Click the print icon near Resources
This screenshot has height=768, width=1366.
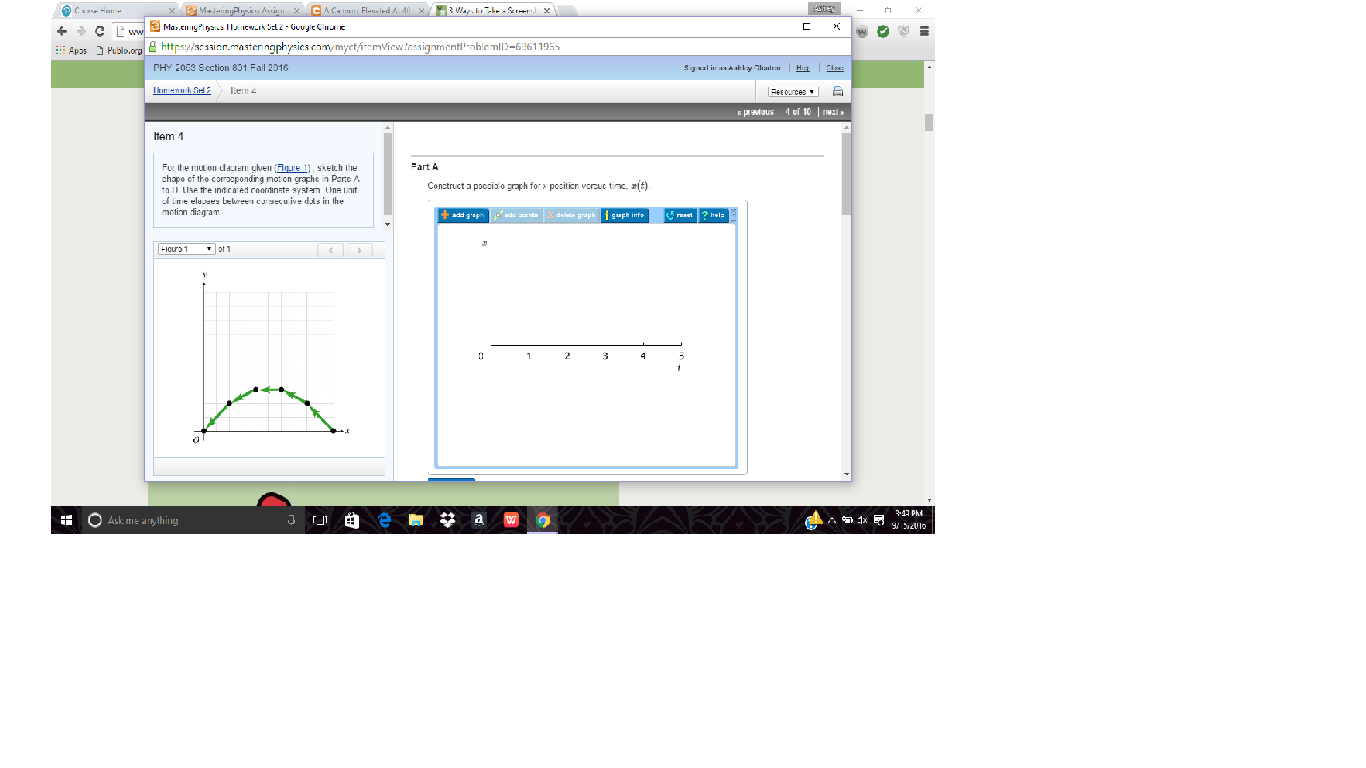tap(837, 90)
